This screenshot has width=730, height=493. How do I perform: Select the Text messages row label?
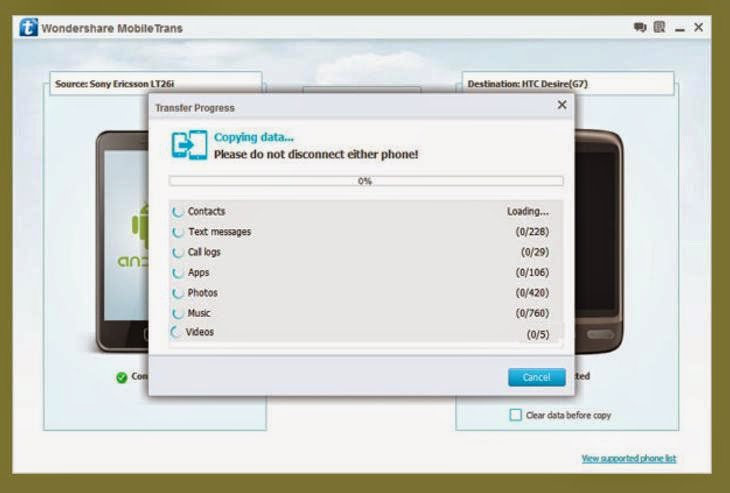click(219, 231)
